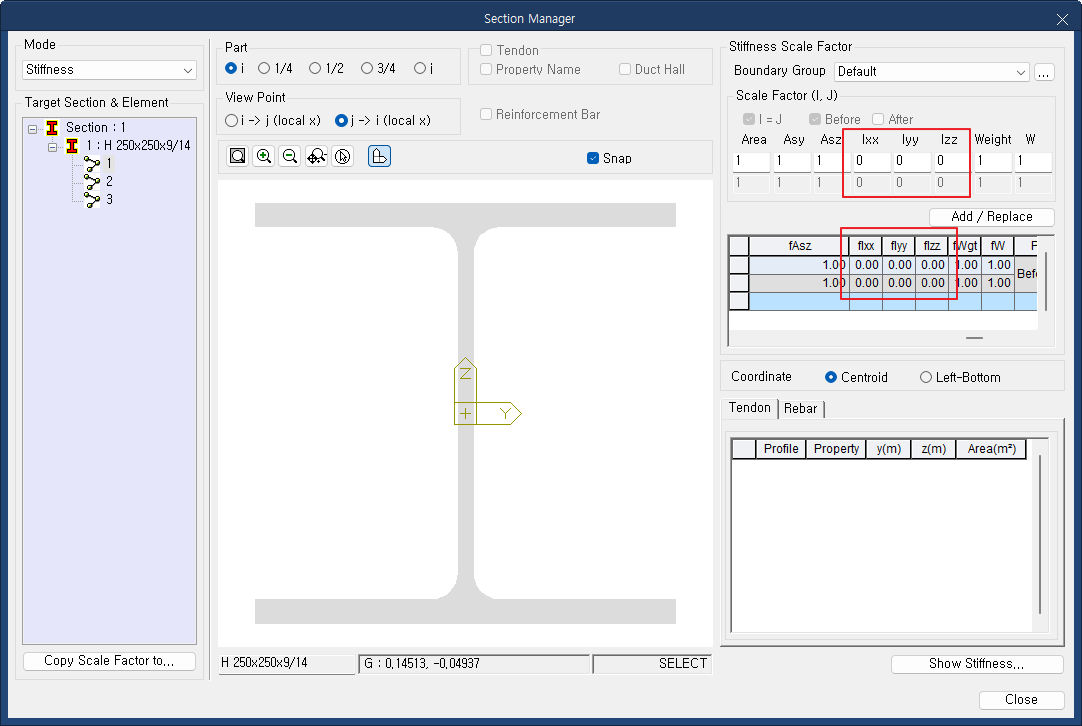Viewport: 1082px width, 726px height.
Task: Click the Izz scale factor input field
Action: click(x=952, y=161)
